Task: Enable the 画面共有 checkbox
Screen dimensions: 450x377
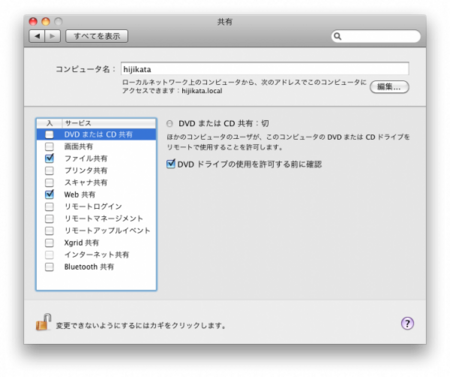Action: (x=49, y=146)
